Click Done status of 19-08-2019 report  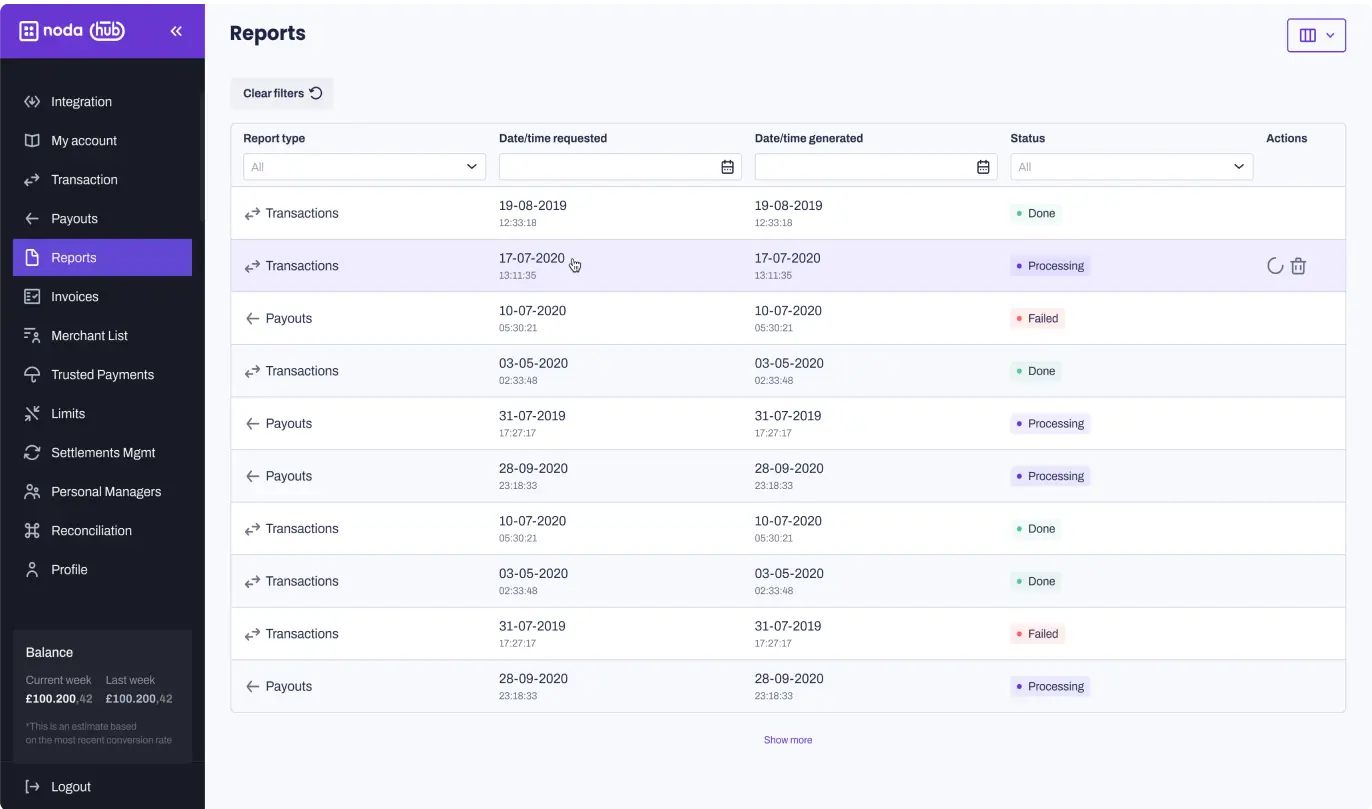[1035, 213]
